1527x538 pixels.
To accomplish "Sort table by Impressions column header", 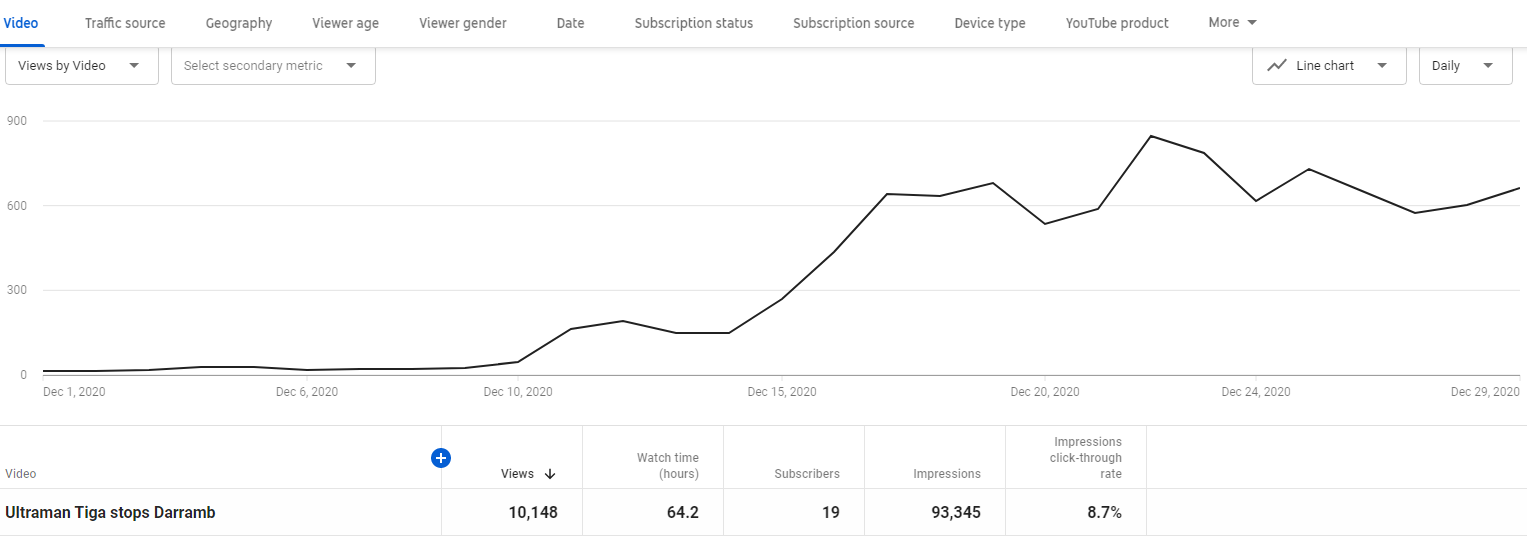I will (x=946, y=474).
